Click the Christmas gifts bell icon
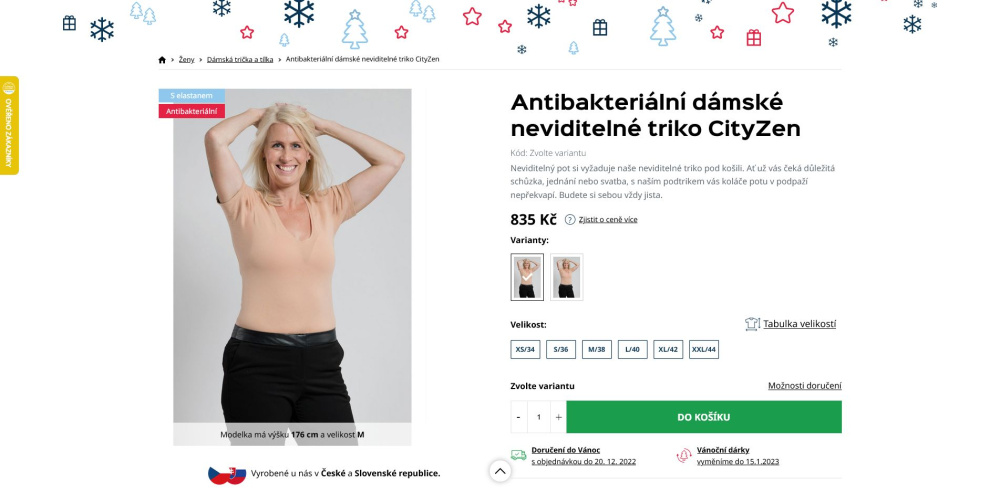Image resolution: width=1000 pixels, height=492 pixels. (684, 455)
